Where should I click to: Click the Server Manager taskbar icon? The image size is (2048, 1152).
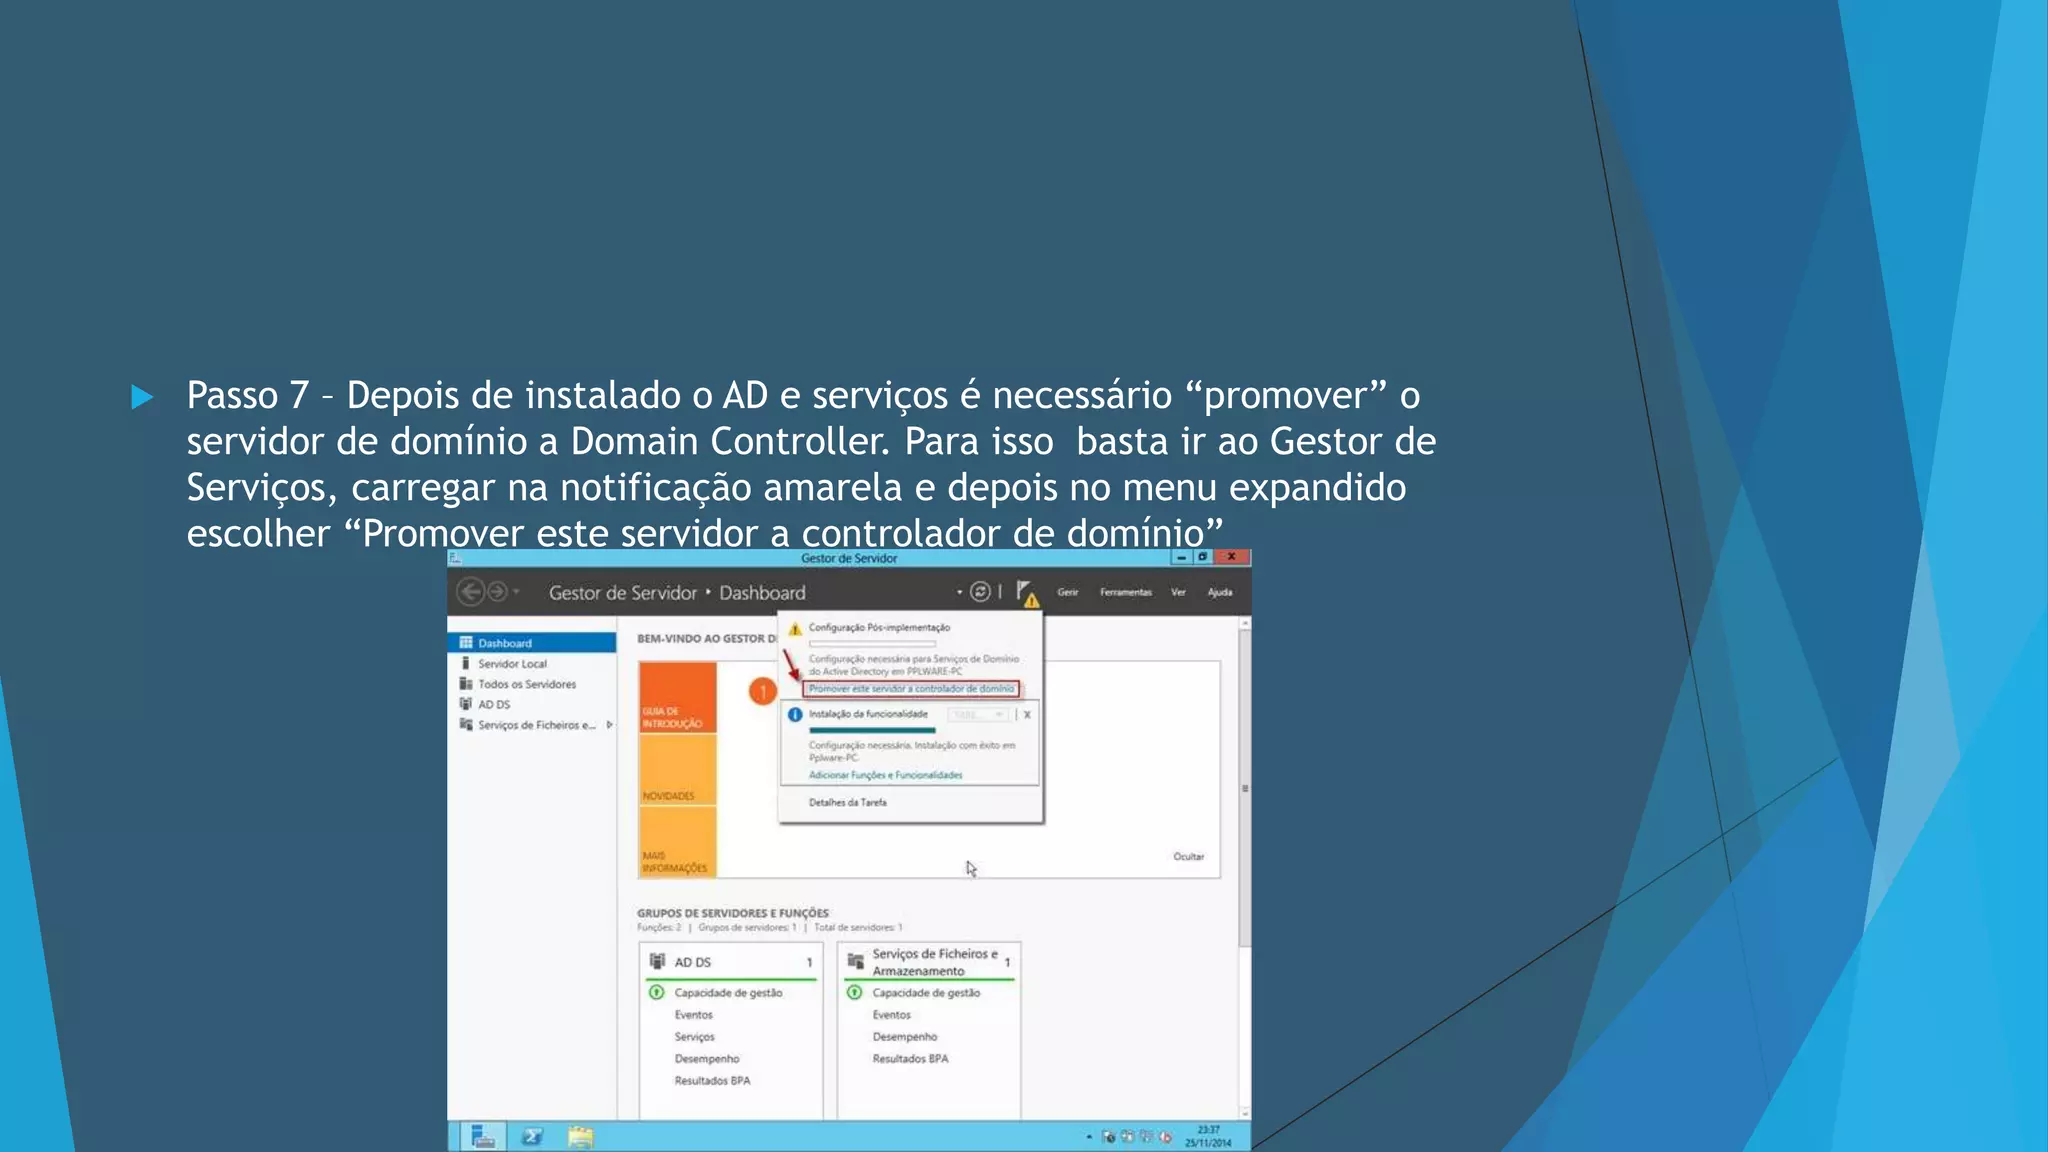point(483,1137)
